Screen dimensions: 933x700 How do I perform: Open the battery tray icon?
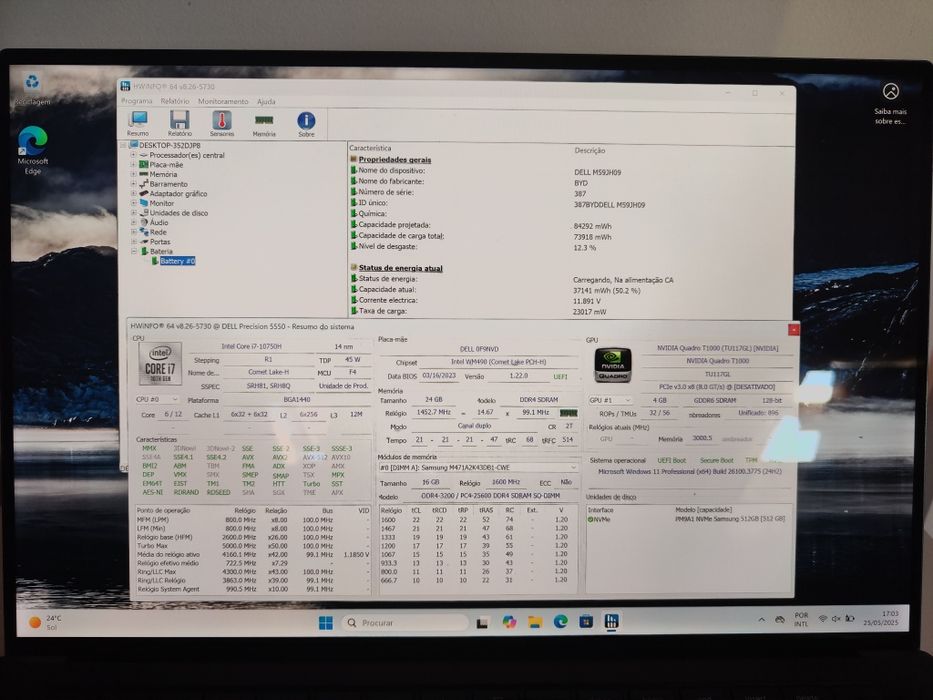pos(850,619)
